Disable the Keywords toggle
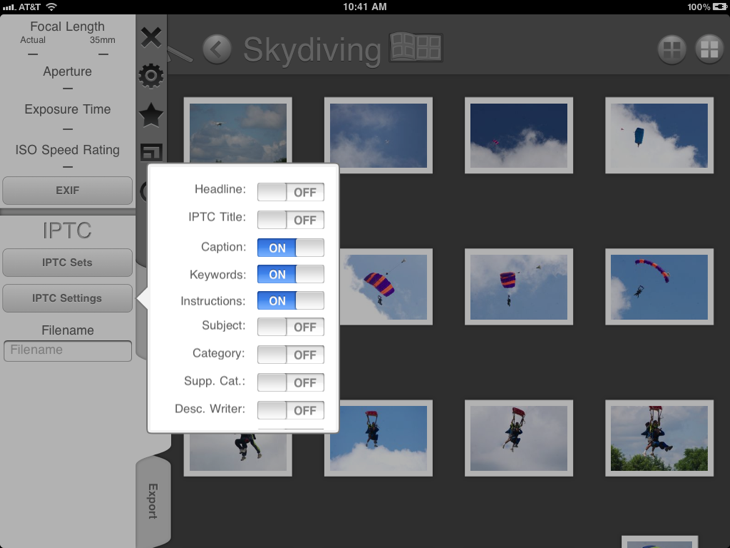Viewport: 730px width, 548px height. [290, 274]
